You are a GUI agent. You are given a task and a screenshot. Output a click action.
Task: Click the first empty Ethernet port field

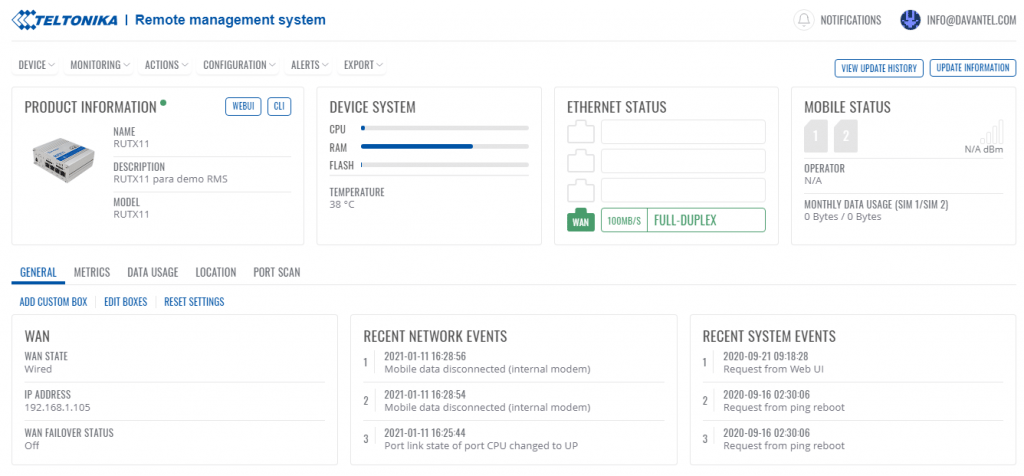click(x=683, y=132)
